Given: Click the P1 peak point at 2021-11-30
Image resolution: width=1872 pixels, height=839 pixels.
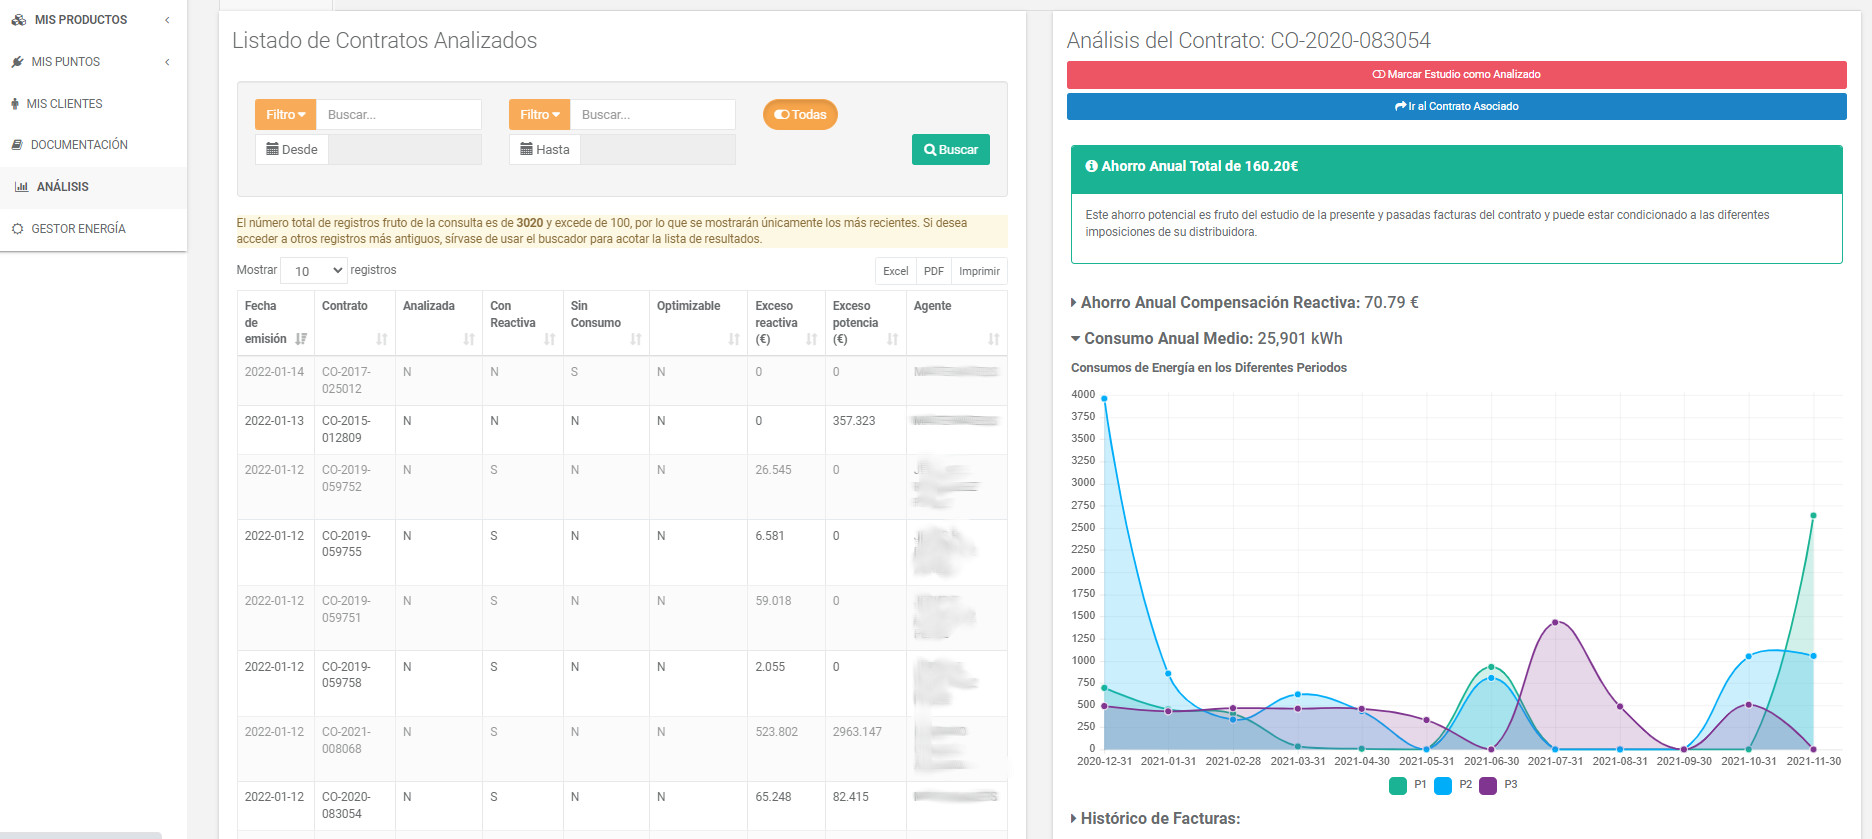Looking at the screenshot, I should (x=1813, y=516).
